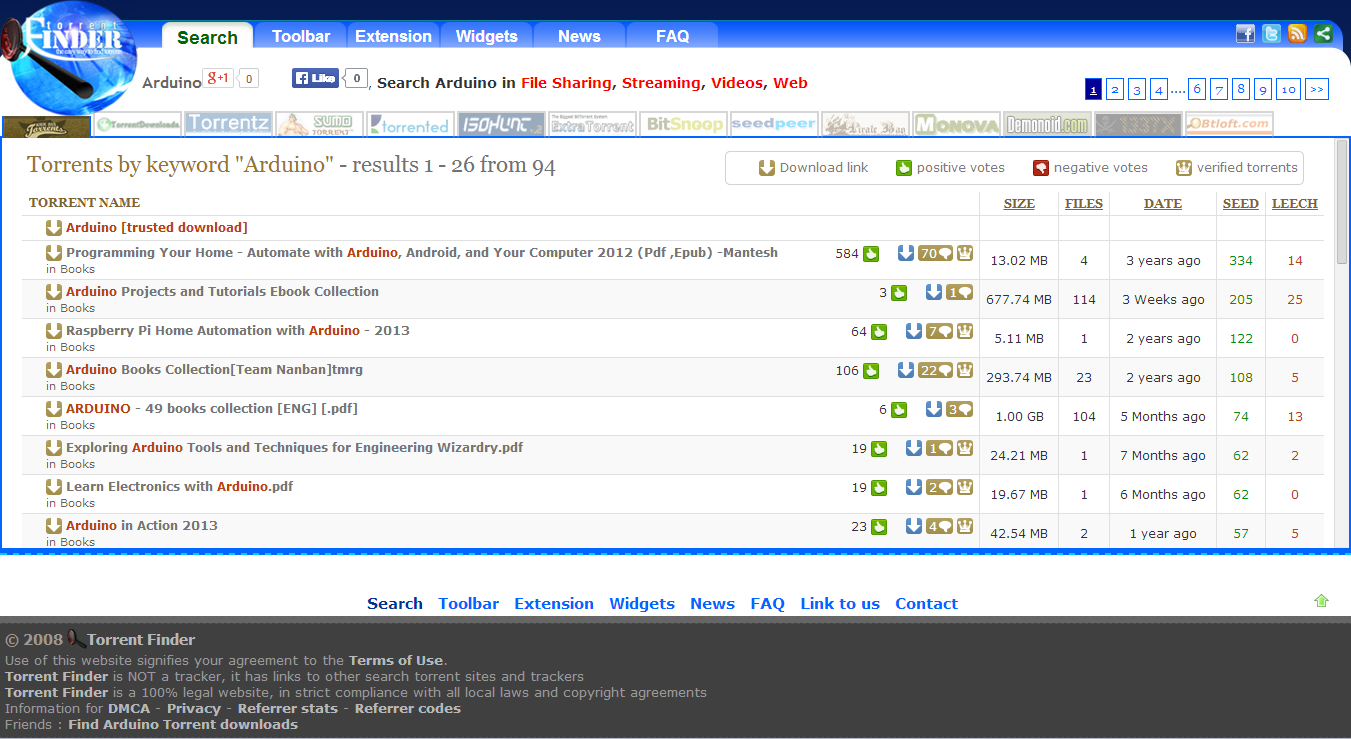Switch to the Sumo Torrent site tab
Image resolution: width=1351 pixels, height=739 pixels.
(x=320, y=124)
